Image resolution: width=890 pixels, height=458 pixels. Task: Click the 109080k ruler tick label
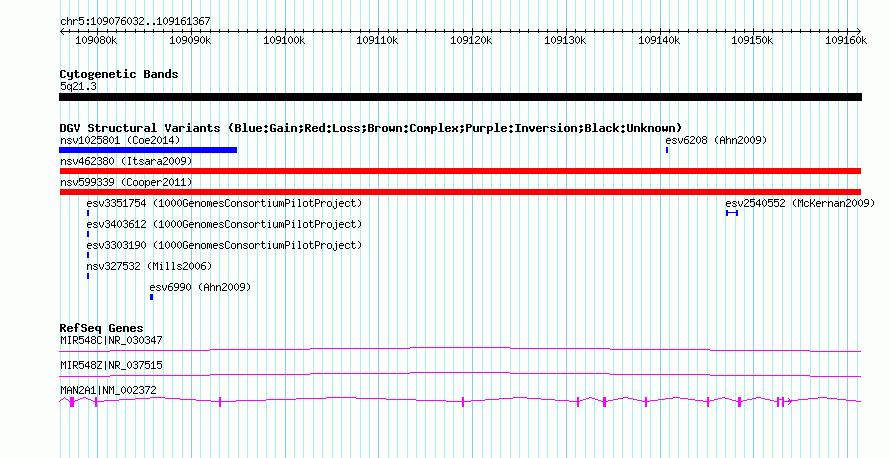point(96,40)
